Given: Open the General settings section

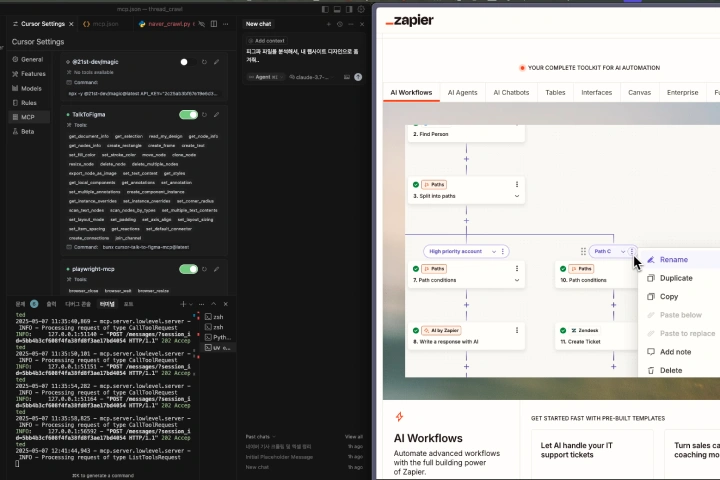Looking at the screenshot, I should pos(28,59).
